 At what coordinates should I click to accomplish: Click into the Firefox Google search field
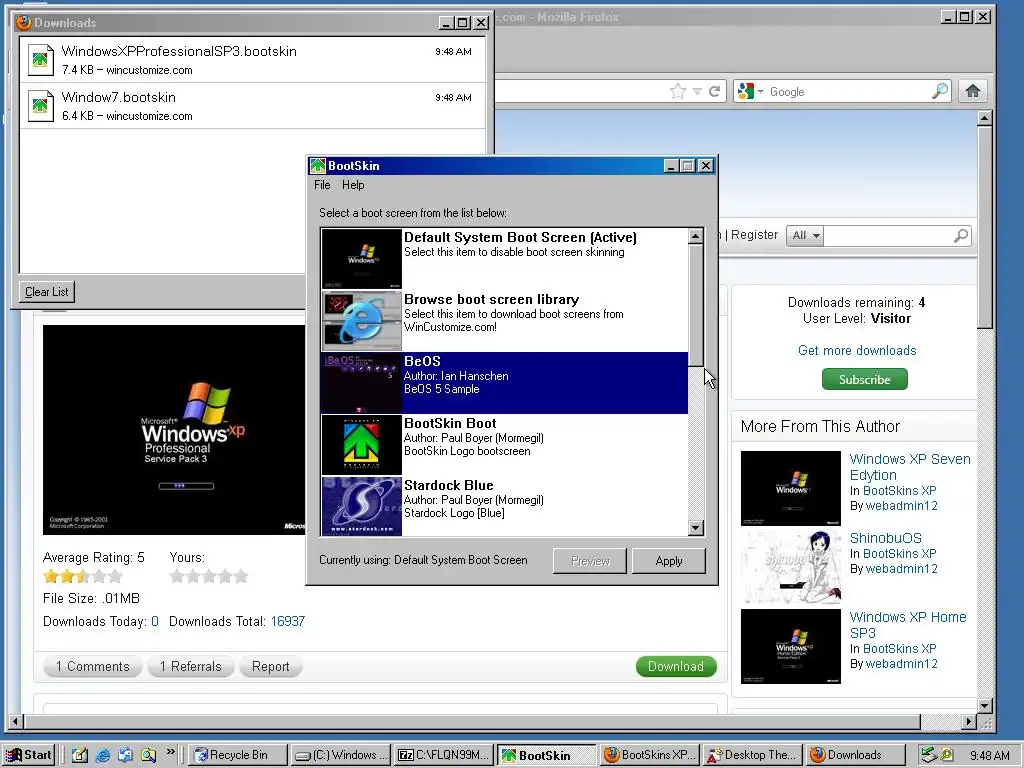848,91
